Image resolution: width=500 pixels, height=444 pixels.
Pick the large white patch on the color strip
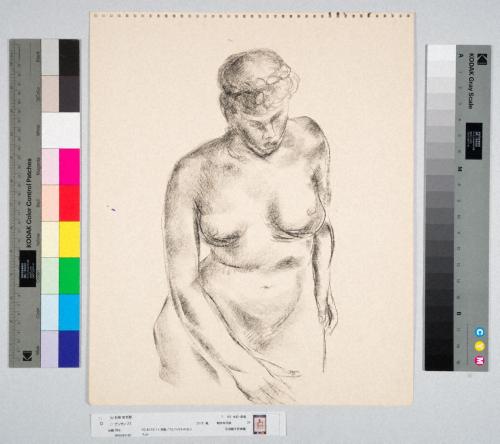[x=61, y=130]
